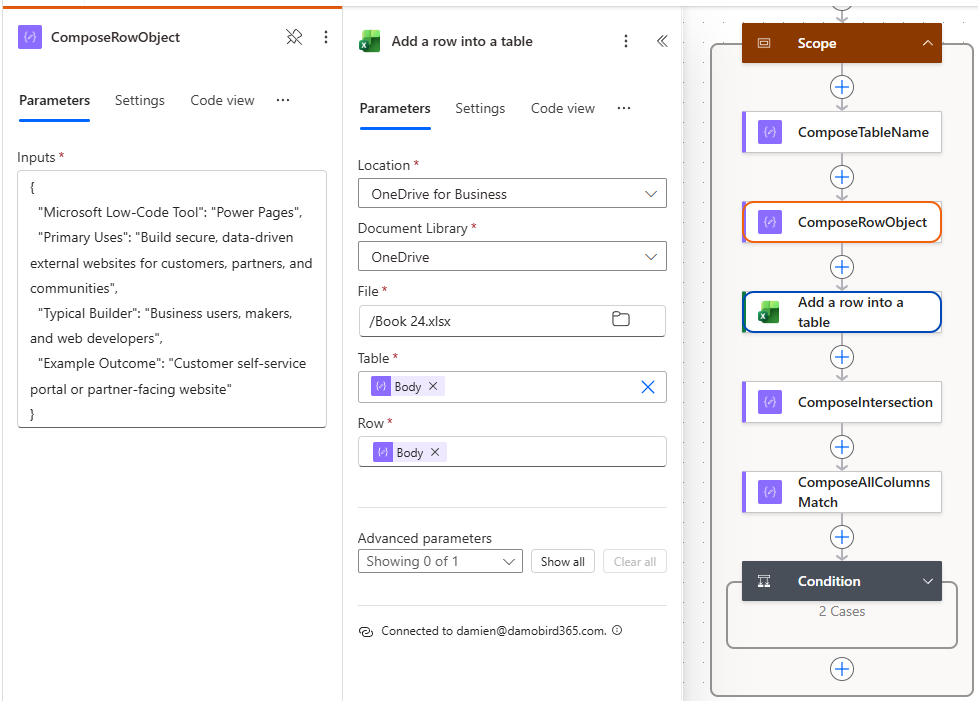Click connection info icon
Image resolution: width=978 pixels, height=701 pixels.
pyautogui.click(x=617, y=631)
